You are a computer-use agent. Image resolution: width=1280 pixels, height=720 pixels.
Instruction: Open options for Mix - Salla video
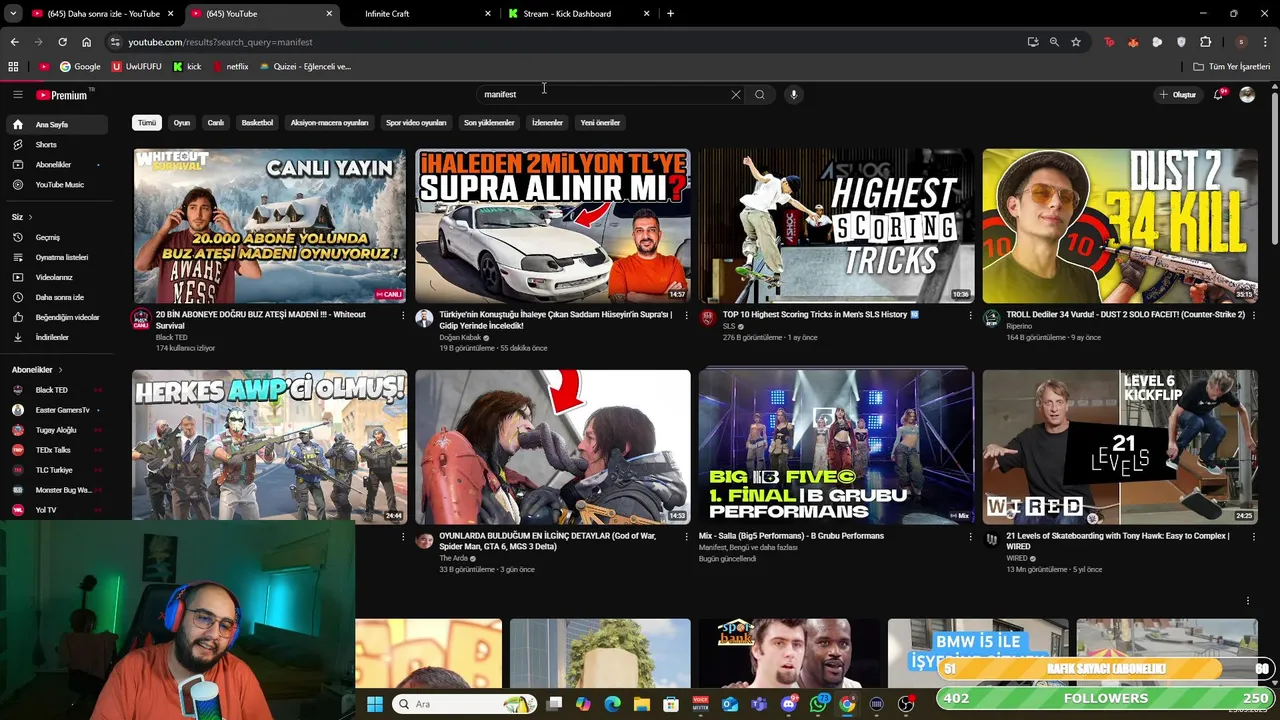tap(970, 537)
